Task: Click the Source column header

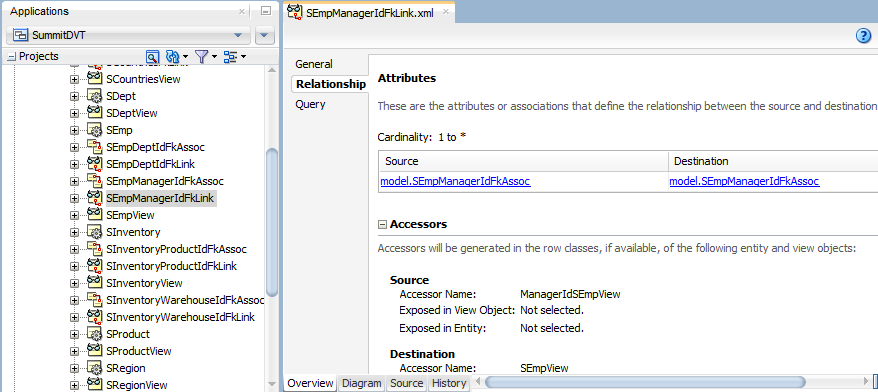Action: pyautogui.click(x=523, y=161)
